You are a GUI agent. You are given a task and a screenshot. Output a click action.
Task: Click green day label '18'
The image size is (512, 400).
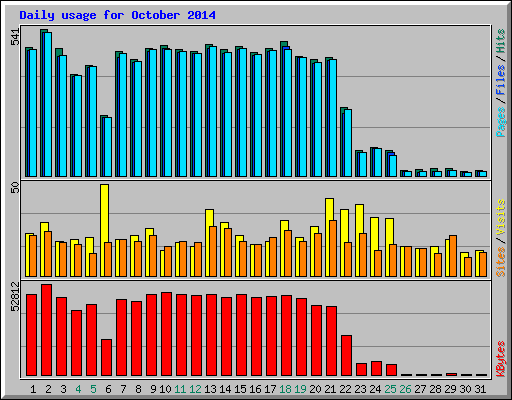[285, 389]
